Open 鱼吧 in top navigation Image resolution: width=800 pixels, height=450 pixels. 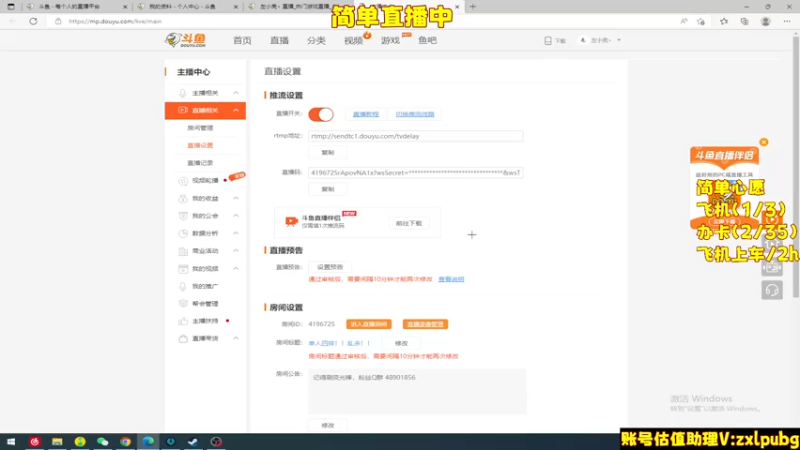point(428,40)
